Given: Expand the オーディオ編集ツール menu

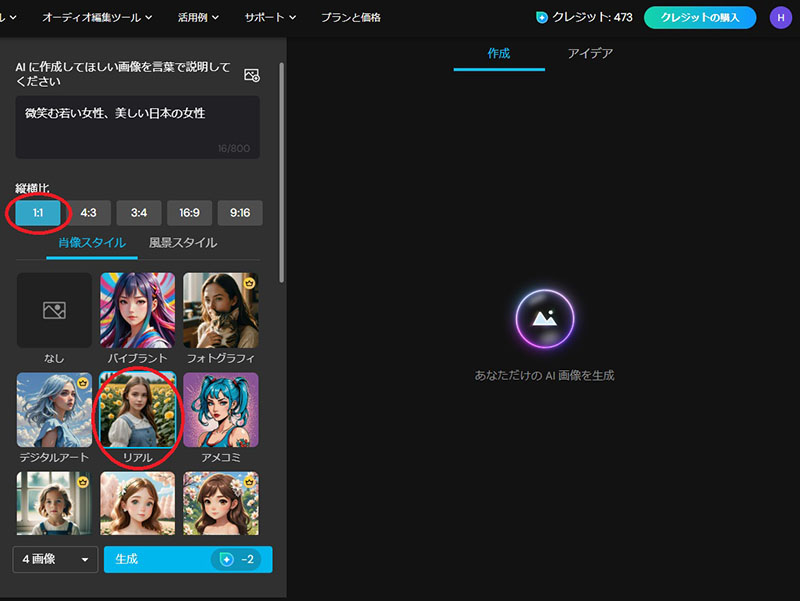Looking at the screenshot, I should coord(97,18).
